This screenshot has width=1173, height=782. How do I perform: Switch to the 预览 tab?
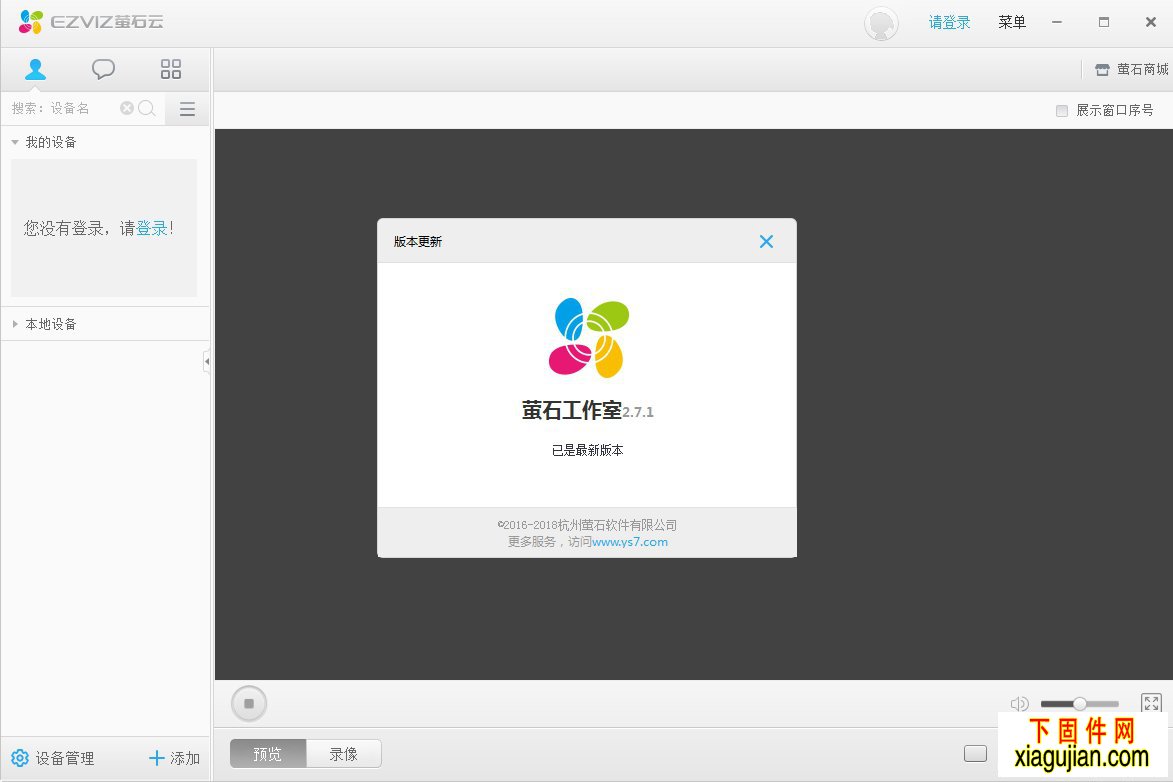coord(268,754)
